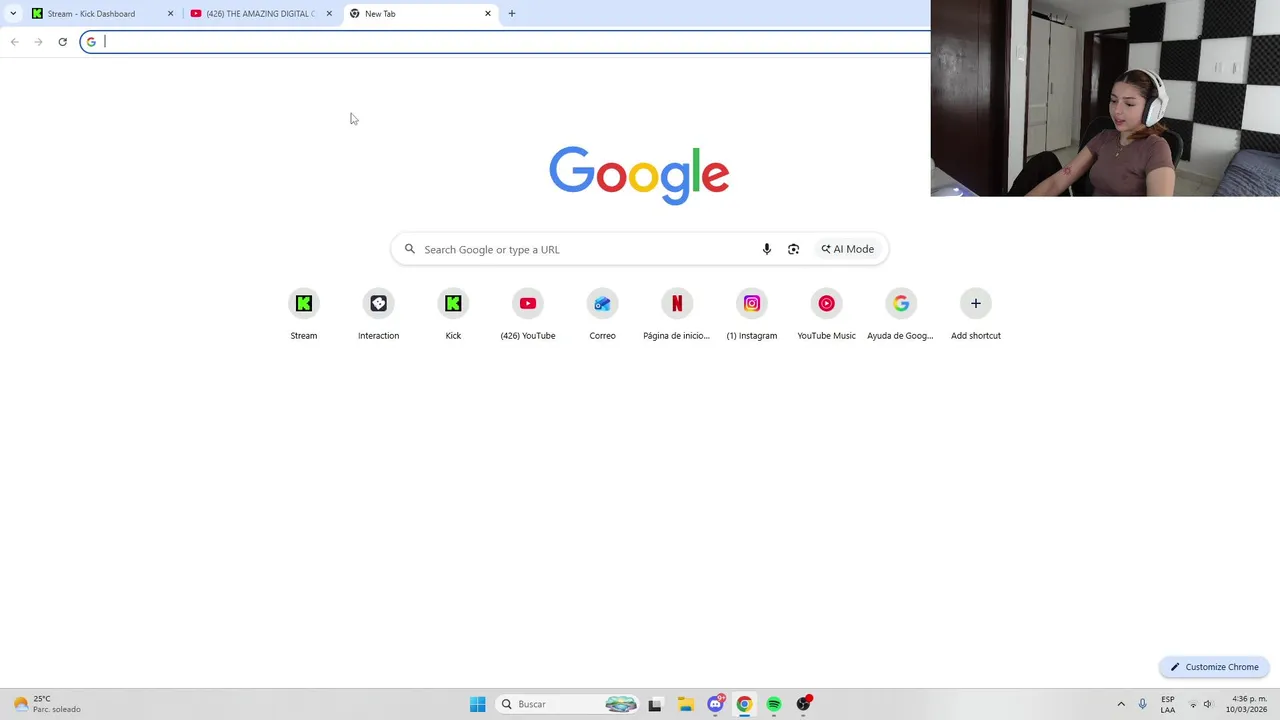Close the New Tab tab
This screenshot has height=720, width=1280.
point(488,13)
